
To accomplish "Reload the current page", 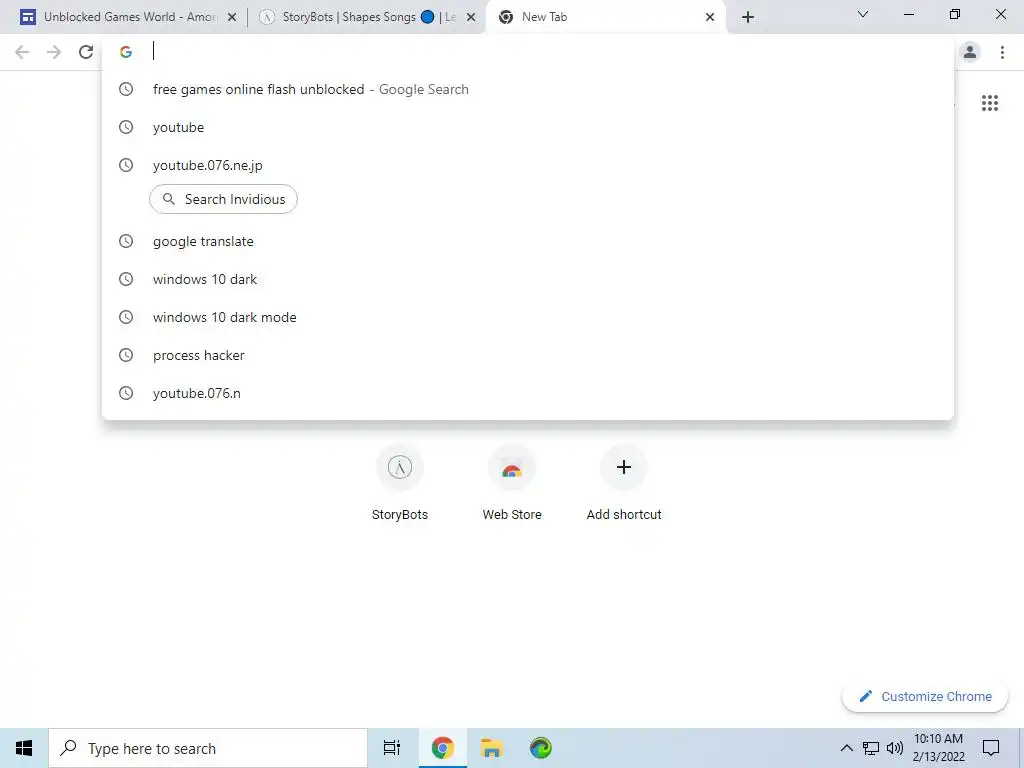I will point(86,52).
